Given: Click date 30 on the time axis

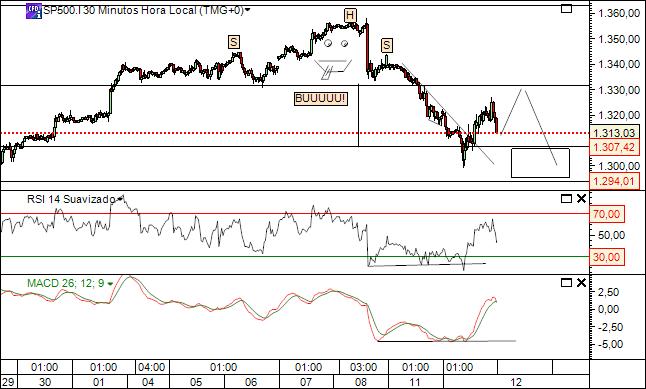Looking at the screenshot, I should coord(45,382).
